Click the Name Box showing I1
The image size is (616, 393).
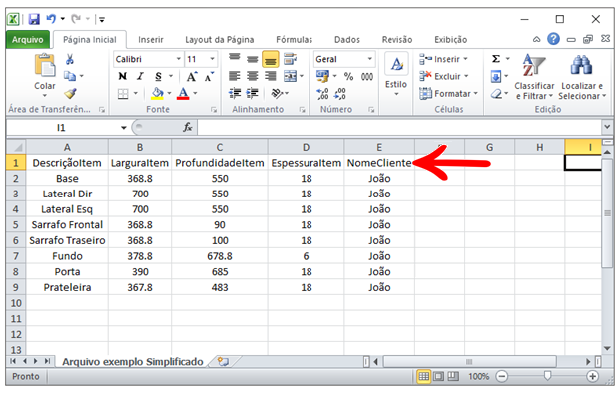pos(62,127)
